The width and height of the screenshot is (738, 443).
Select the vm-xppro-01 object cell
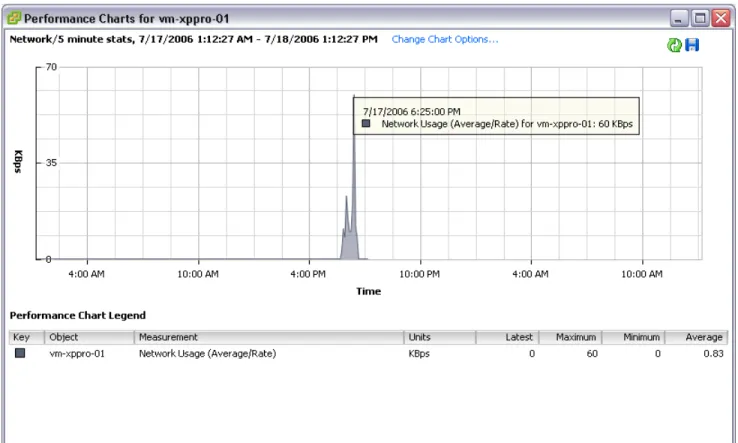[77, 354]
